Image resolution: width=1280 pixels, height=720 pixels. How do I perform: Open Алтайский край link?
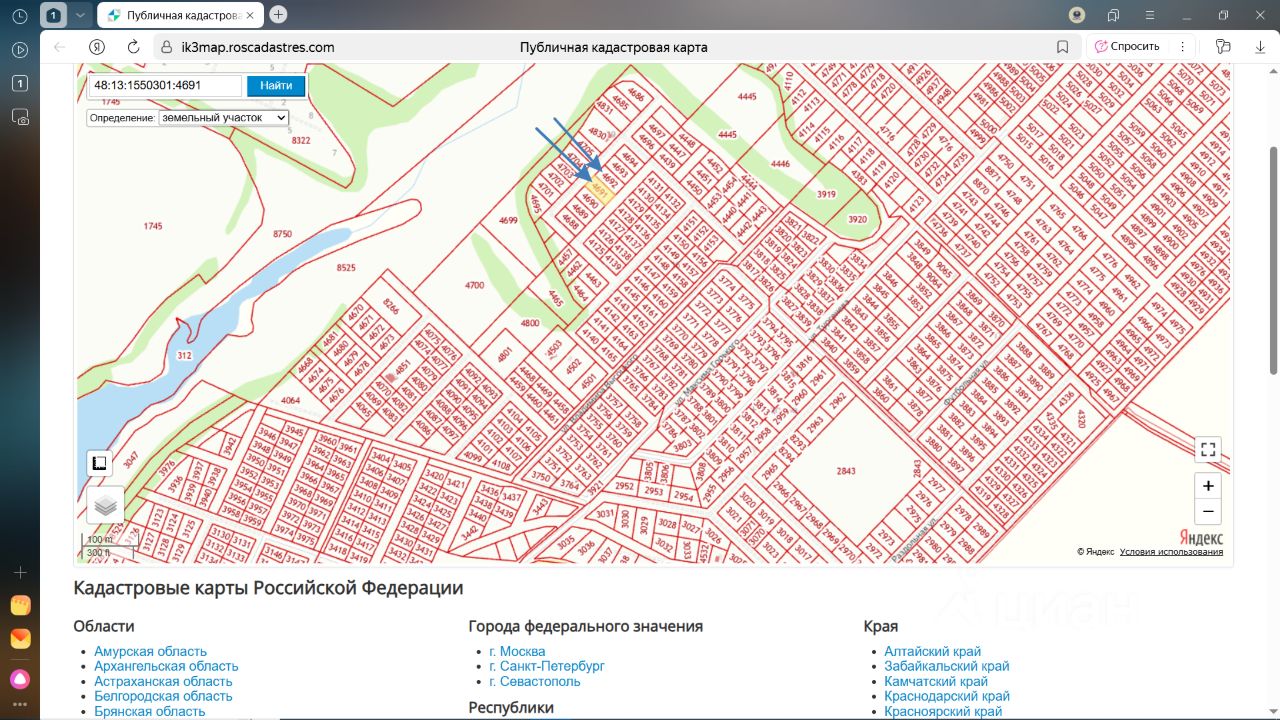(x=933, y=652)
